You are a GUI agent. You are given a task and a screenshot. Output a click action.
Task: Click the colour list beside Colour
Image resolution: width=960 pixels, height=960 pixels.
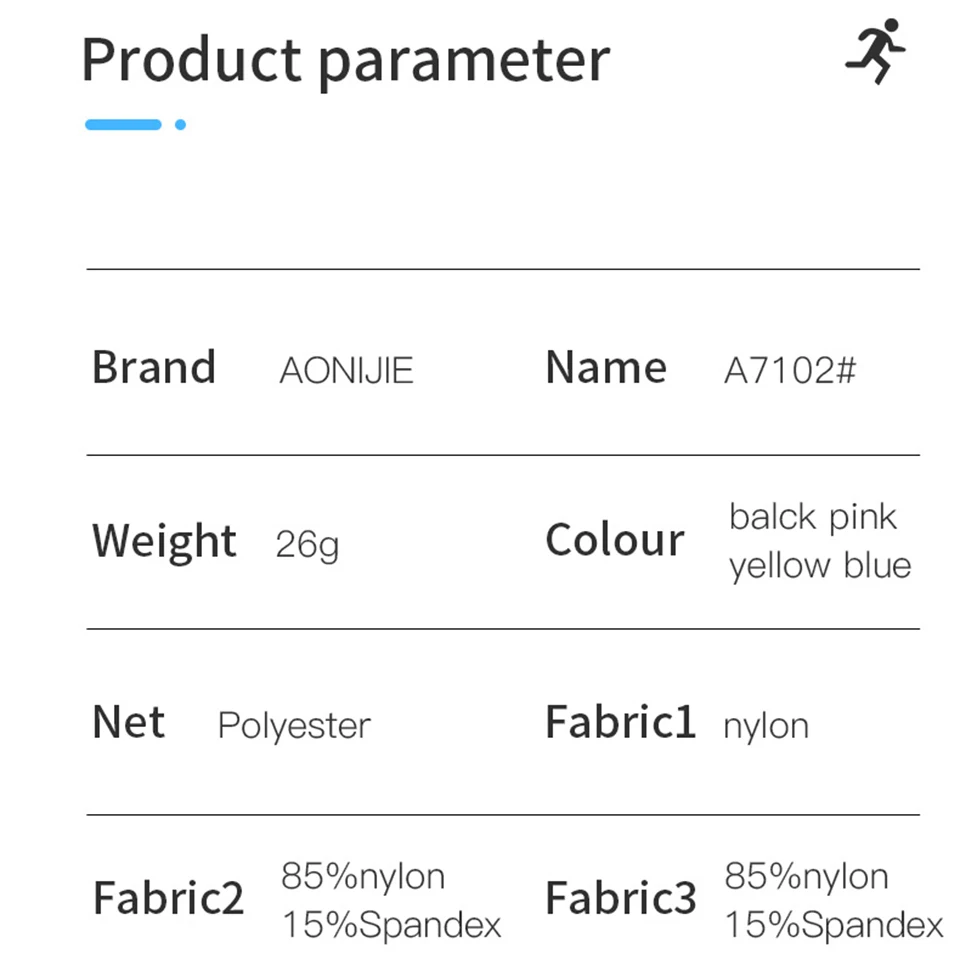tap(820, 541)
